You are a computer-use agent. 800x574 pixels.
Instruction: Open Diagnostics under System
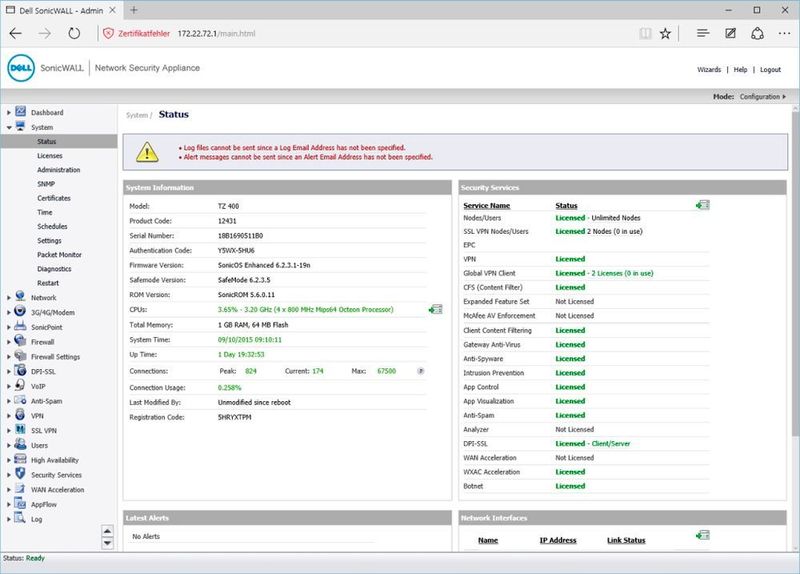(54, 269)
